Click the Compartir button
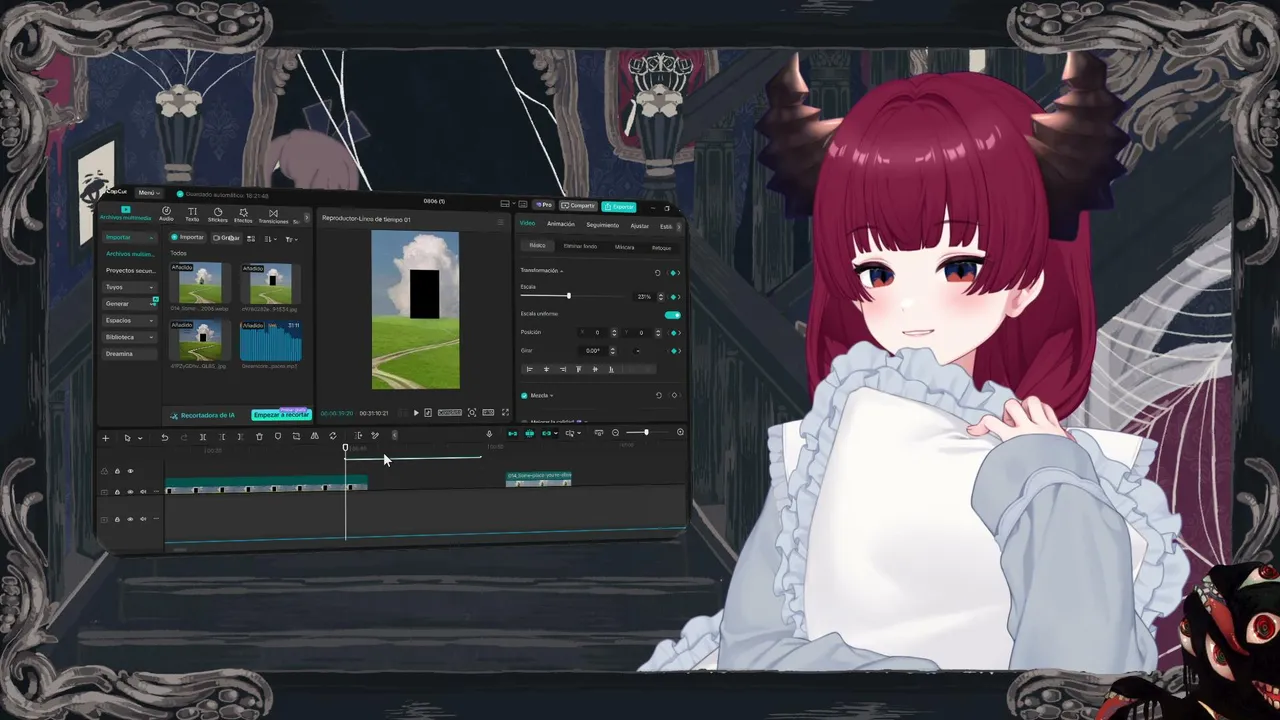 pos(578,205)
